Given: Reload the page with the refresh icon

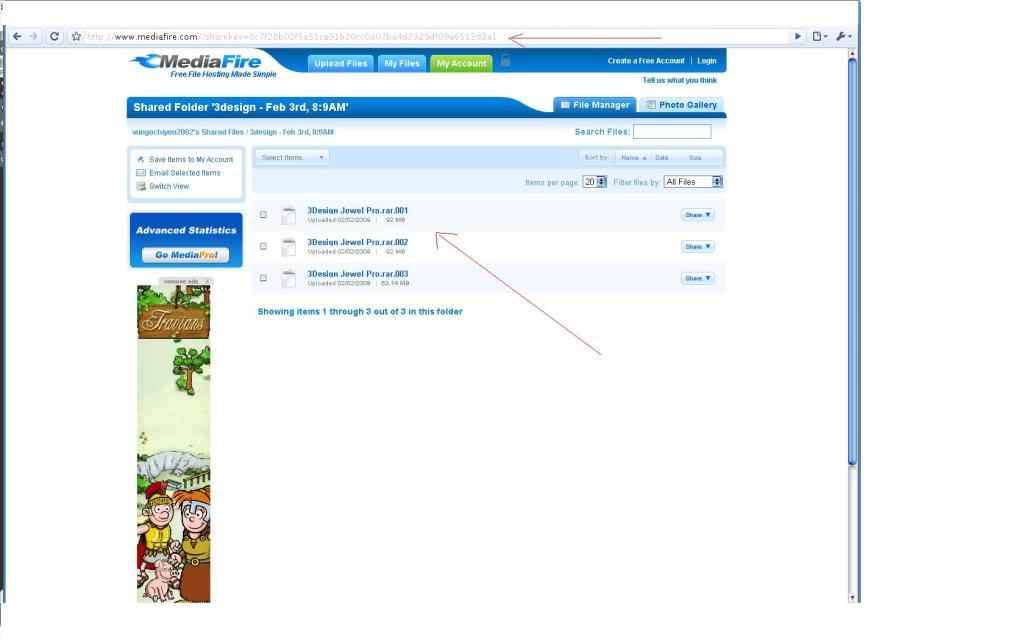Looking at the screenshot, I should (x=55, y=37).
